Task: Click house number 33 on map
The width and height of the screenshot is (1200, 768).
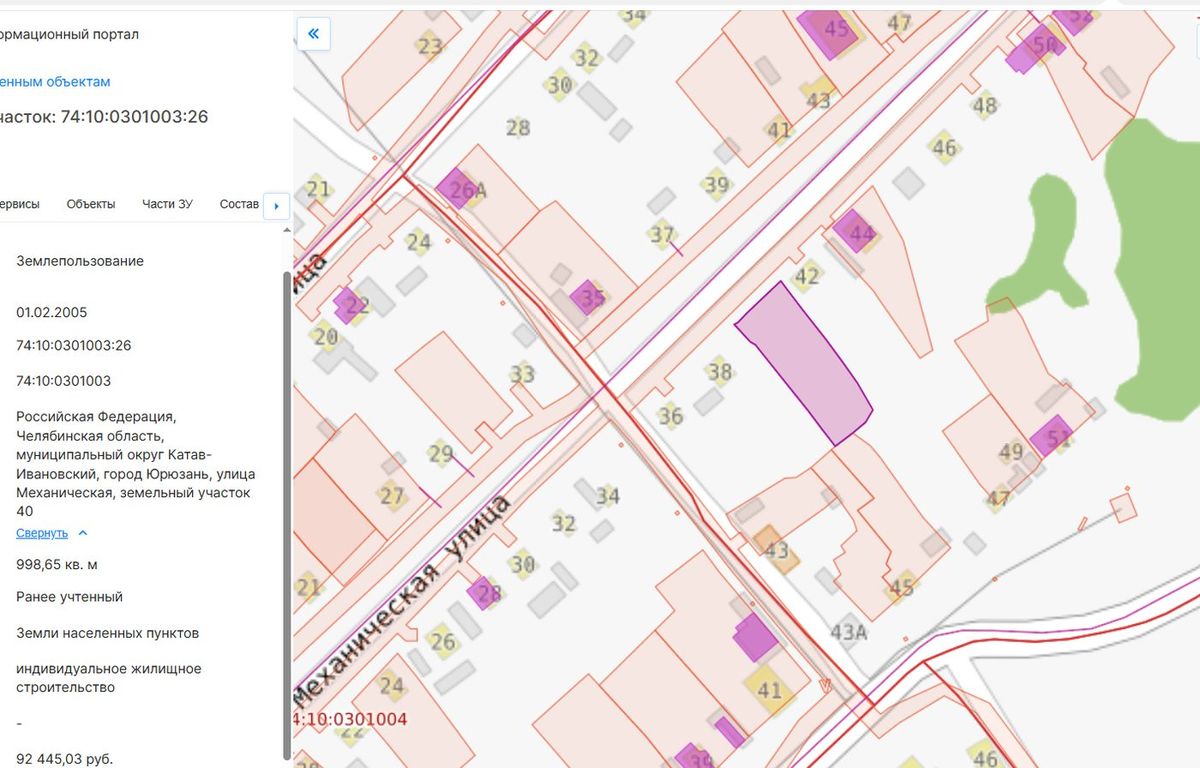Action: pyautogui.click(x=522, y=375)
